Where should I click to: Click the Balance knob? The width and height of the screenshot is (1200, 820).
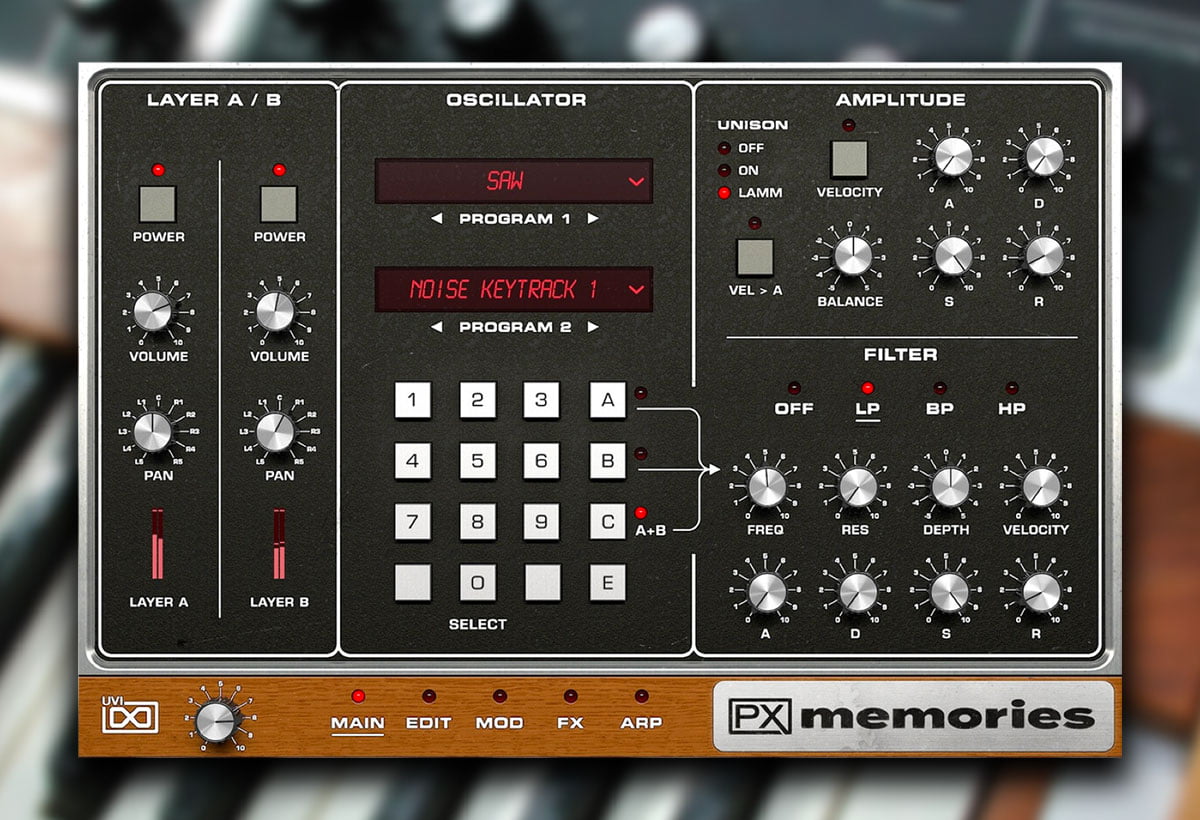point(851,256)
